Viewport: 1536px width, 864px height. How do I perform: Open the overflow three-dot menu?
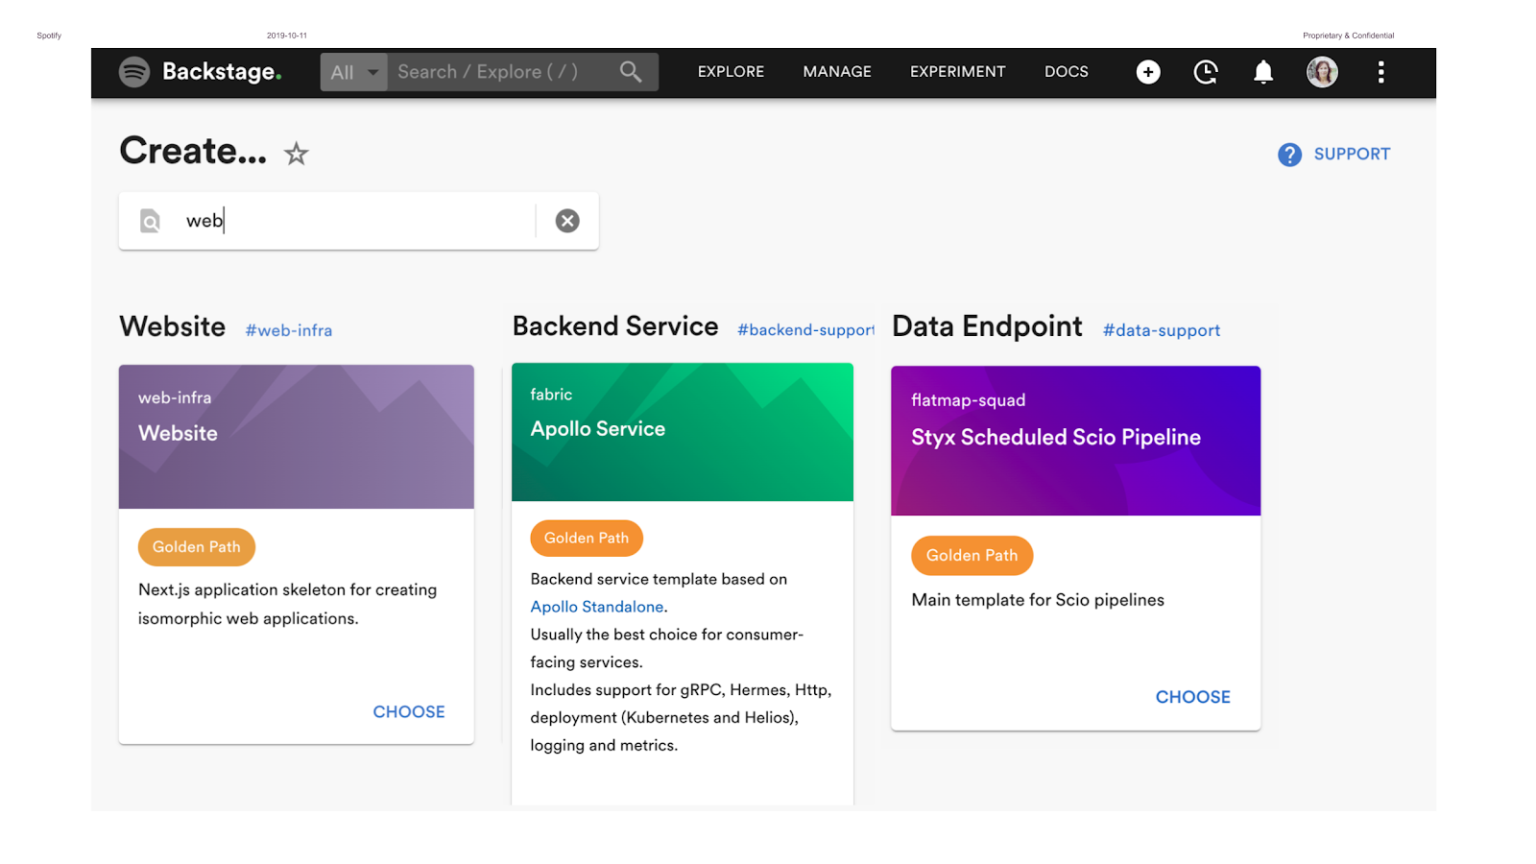pyautogui.click(x=1381, y=71)
